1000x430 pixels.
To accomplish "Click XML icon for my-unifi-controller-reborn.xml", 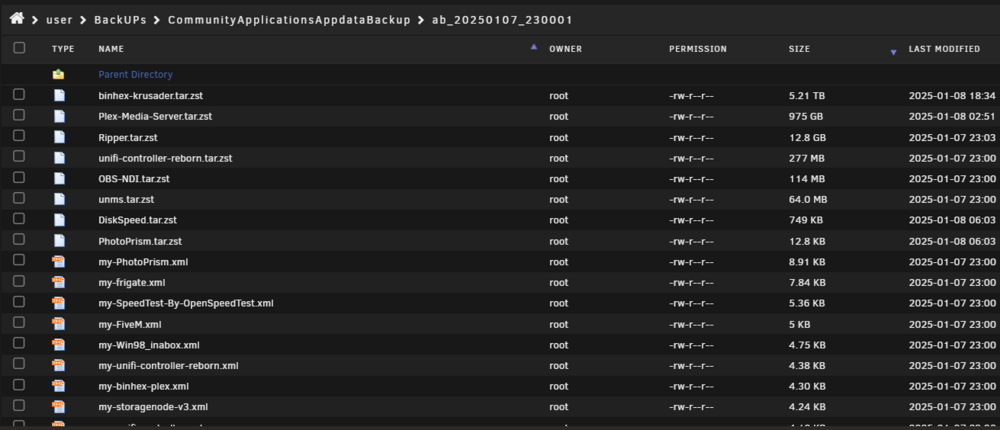I will pos(59,366).
